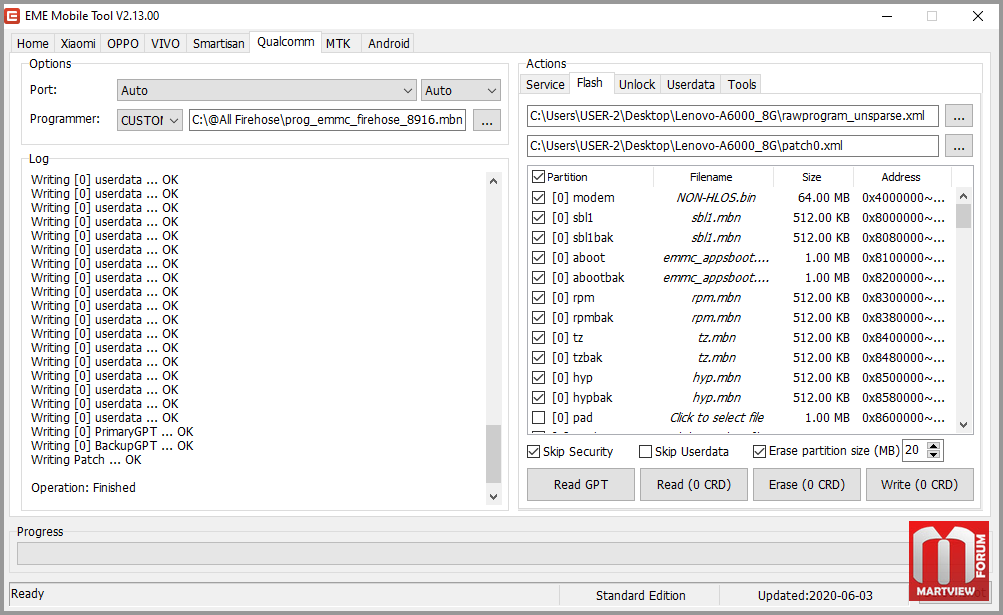Screen dimensions: 1003x615
Task: Open the Programmer CUSTOM dropdown
Action: 150,120
